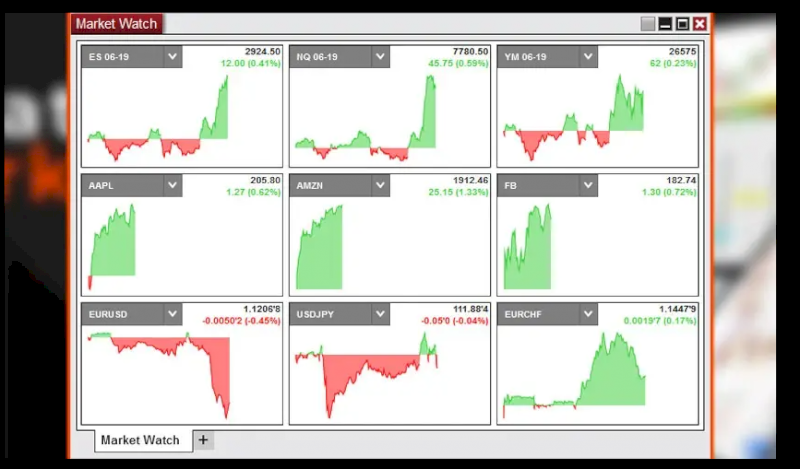Select the NQ 06-19 symbol label

coord(317,57)
